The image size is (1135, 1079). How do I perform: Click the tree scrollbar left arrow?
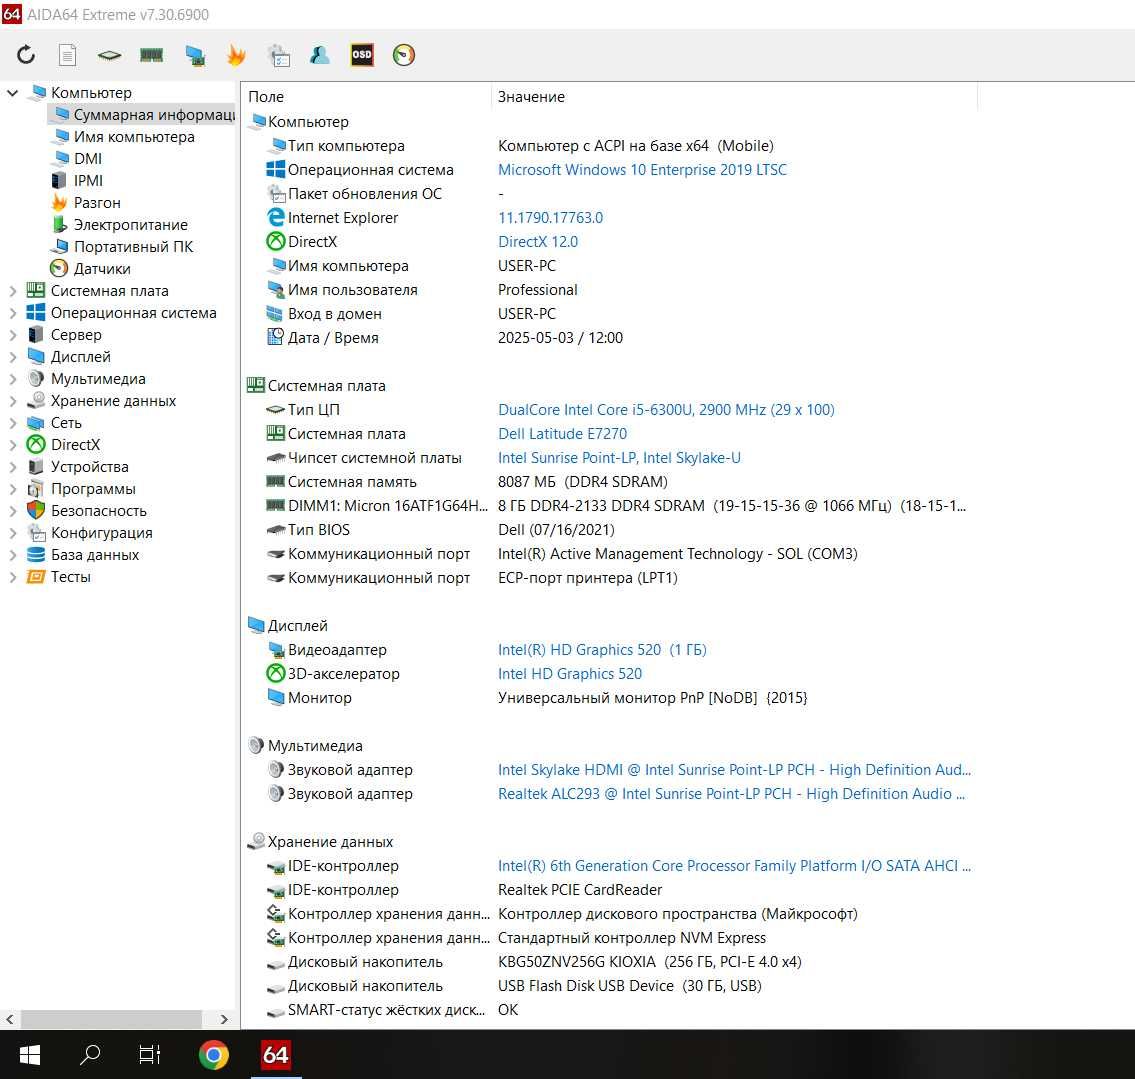pos(10,1019)
